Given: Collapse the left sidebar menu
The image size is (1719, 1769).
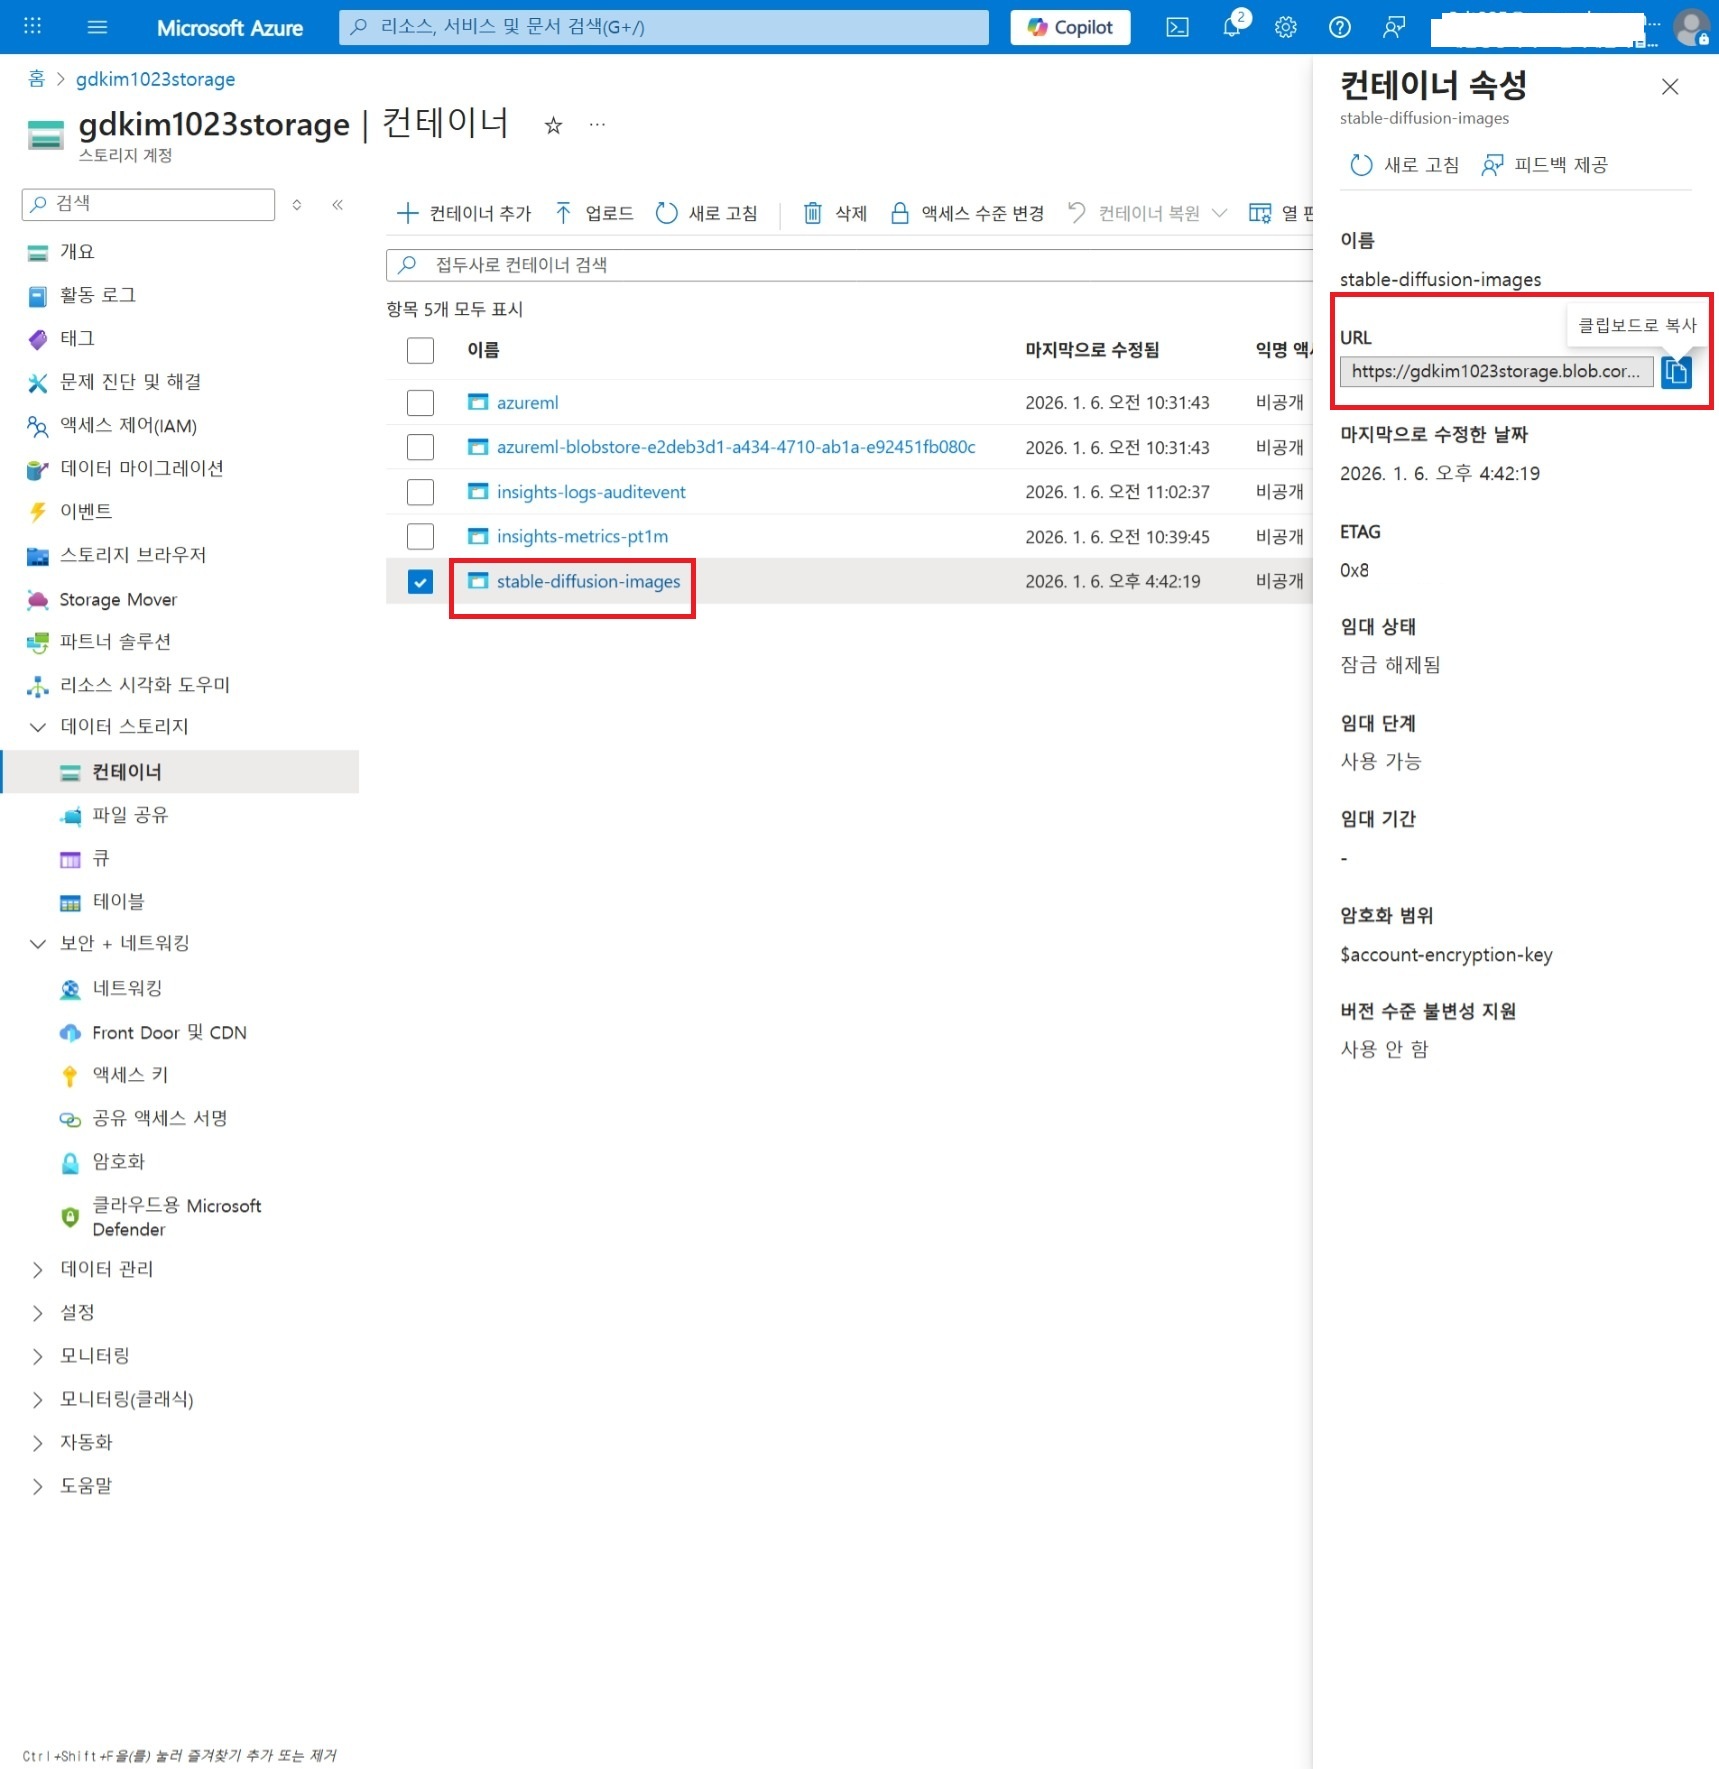Looking at the screenshot, I should click(338, 204).
